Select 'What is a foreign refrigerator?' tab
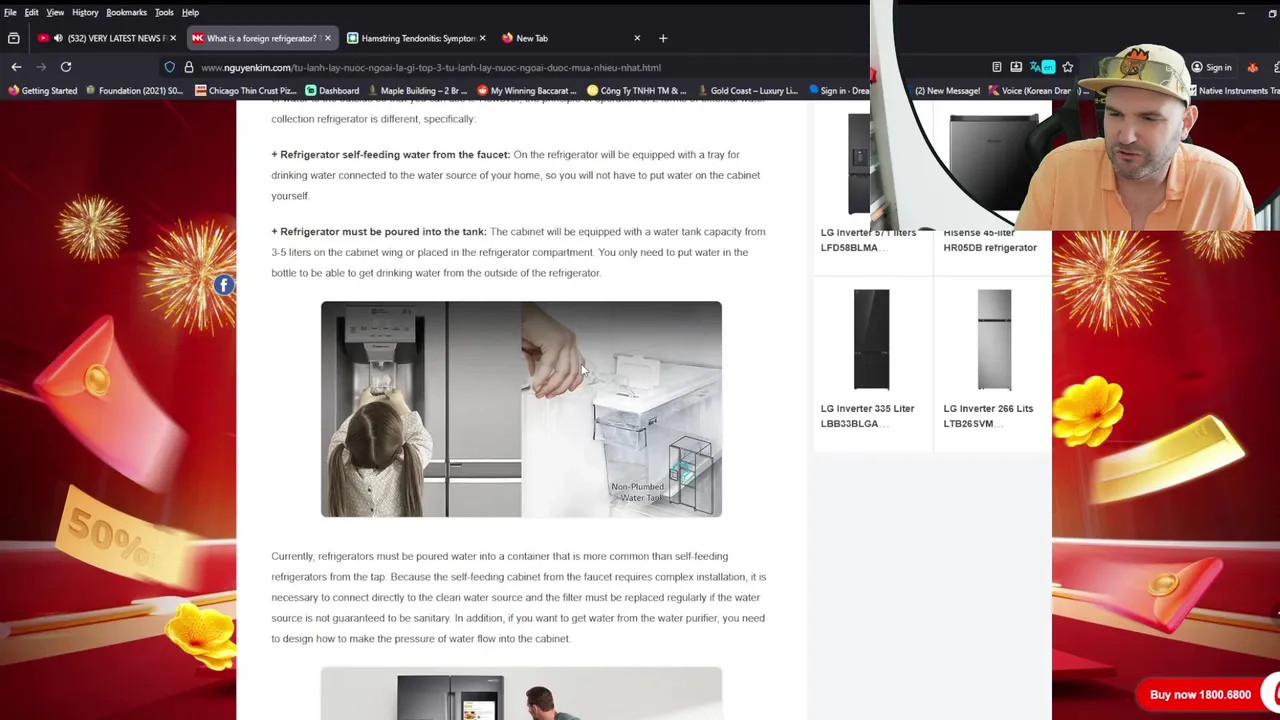1280x720 pixels. coord(260,38)
